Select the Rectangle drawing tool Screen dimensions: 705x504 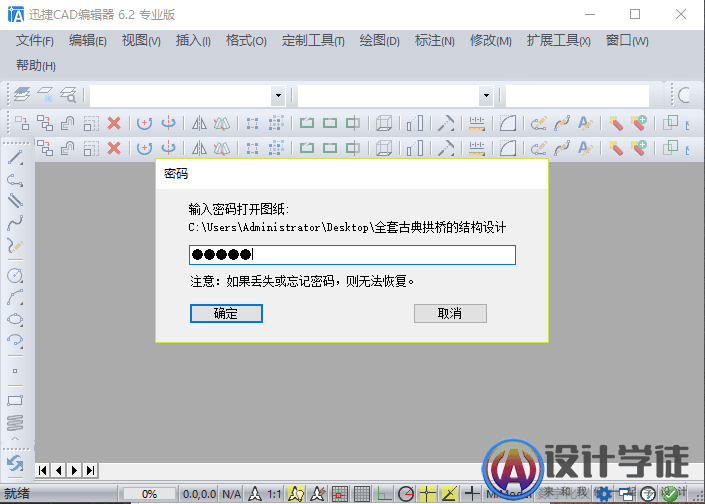[x=15, y=400]
